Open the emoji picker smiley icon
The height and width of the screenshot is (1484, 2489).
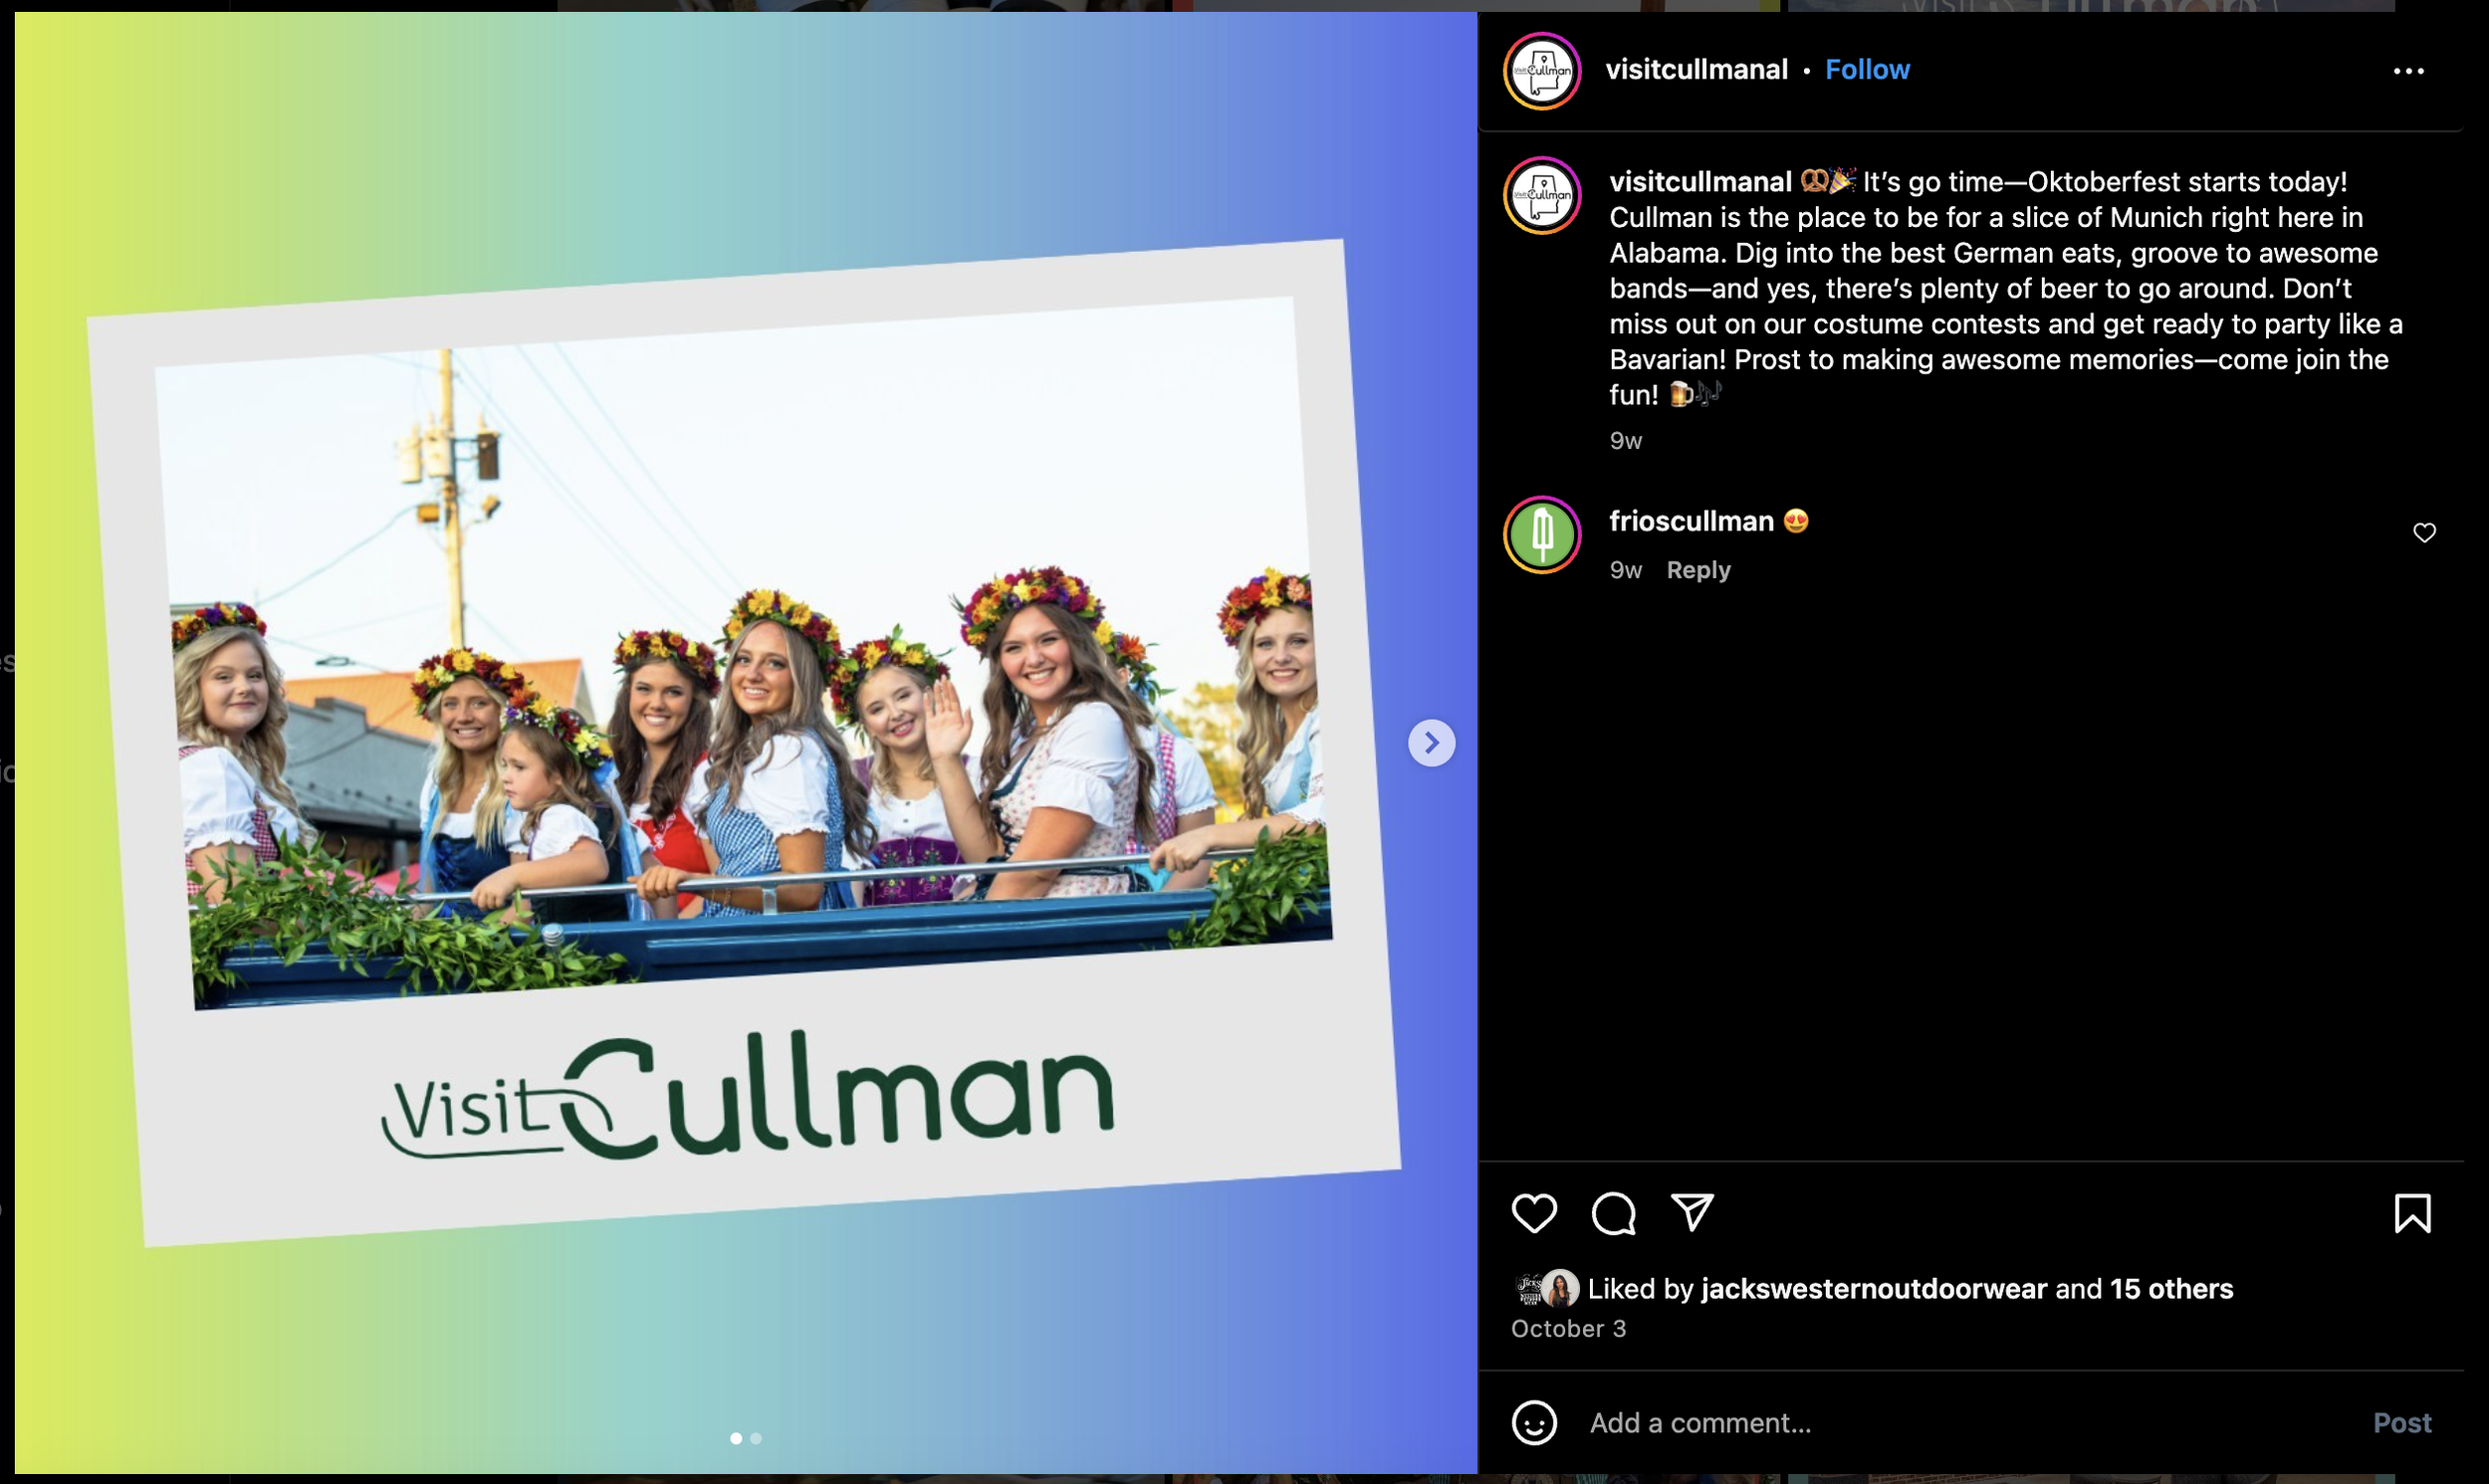[1533, 1422]
